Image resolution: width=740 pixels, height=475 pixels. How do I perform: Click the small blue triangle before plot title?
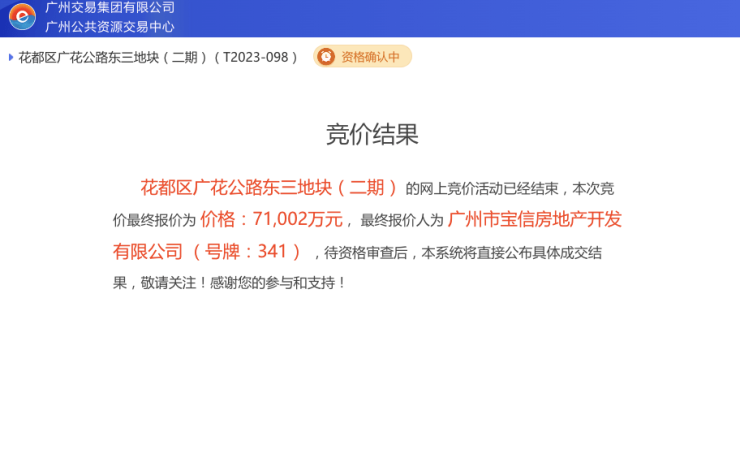pos(11,57)
